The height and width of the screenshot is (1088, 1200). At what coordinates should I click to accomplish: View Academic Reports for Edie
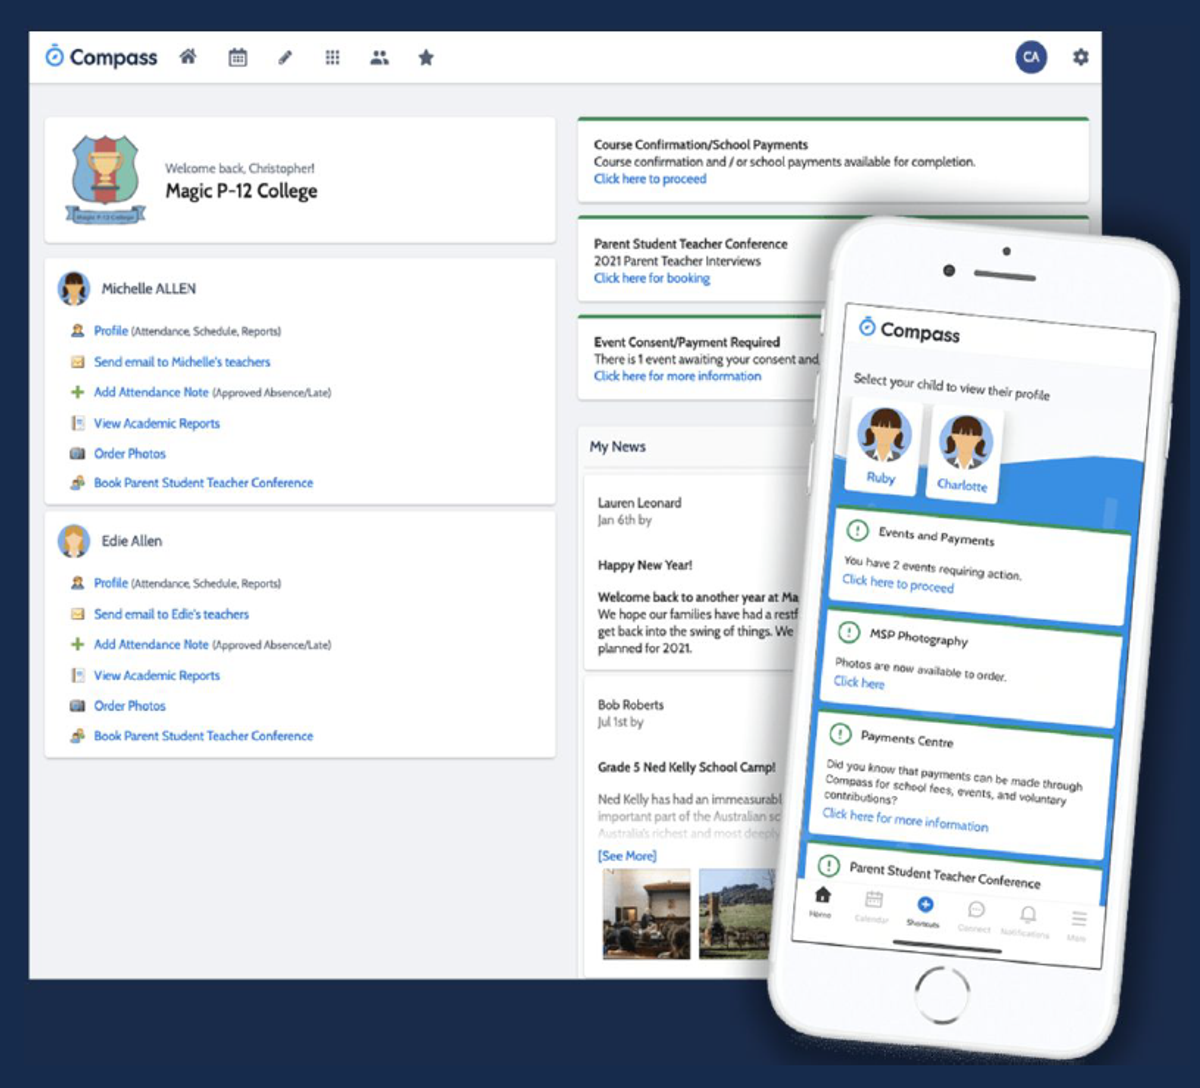click(157, 675)
